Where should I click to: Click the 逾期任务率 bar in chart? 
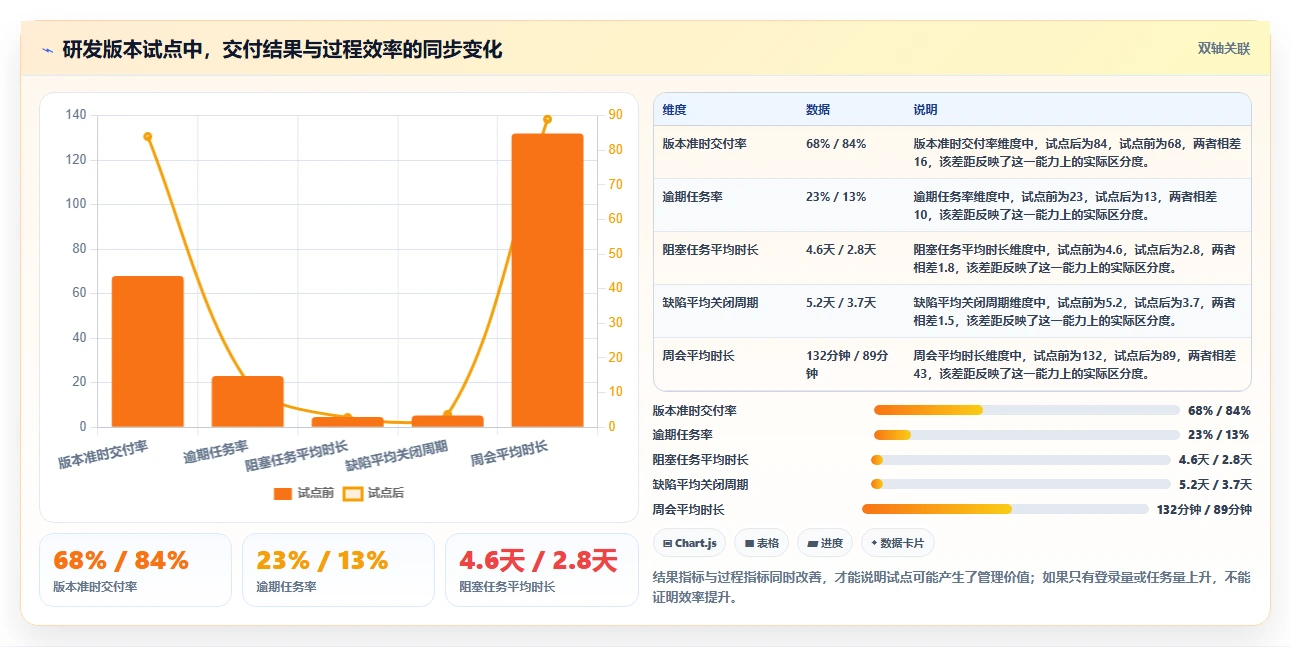click(x=248, y=401)
